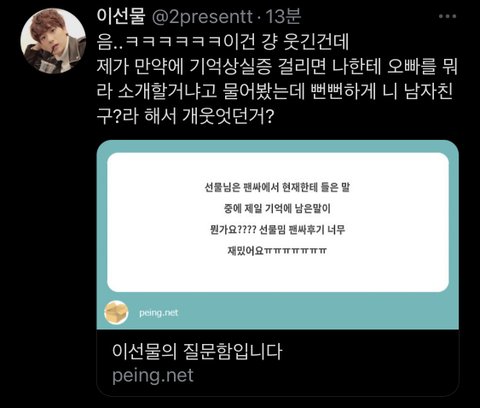Click tweet line starting 제가 만약에 기억상실증
This screenshot has width=480, height=408.
pyautogui.click(x=277, y=67)
